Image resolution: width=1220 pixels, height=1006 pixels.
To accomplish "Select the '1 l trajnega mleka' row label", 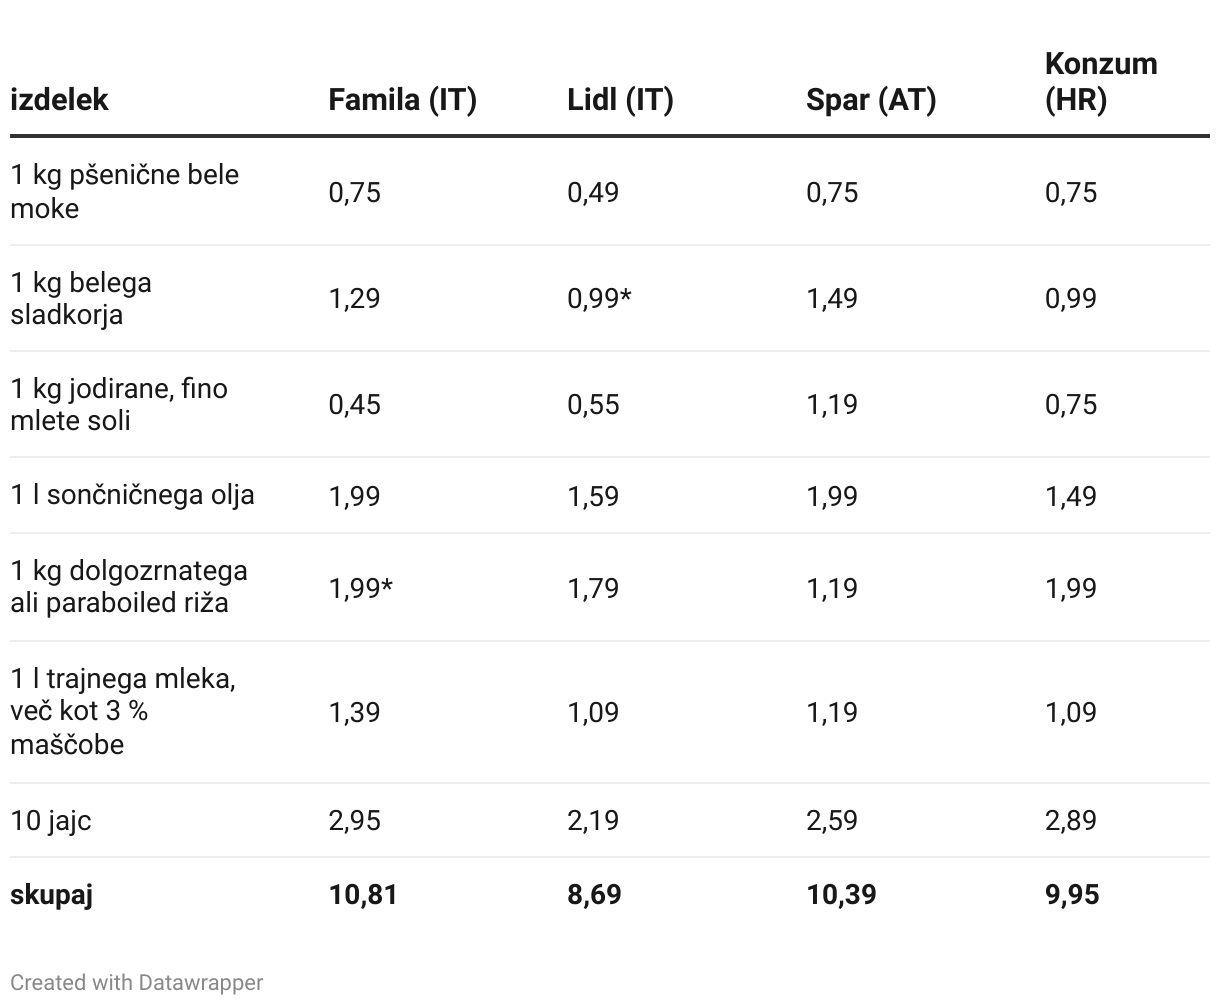I will [123, 711].
